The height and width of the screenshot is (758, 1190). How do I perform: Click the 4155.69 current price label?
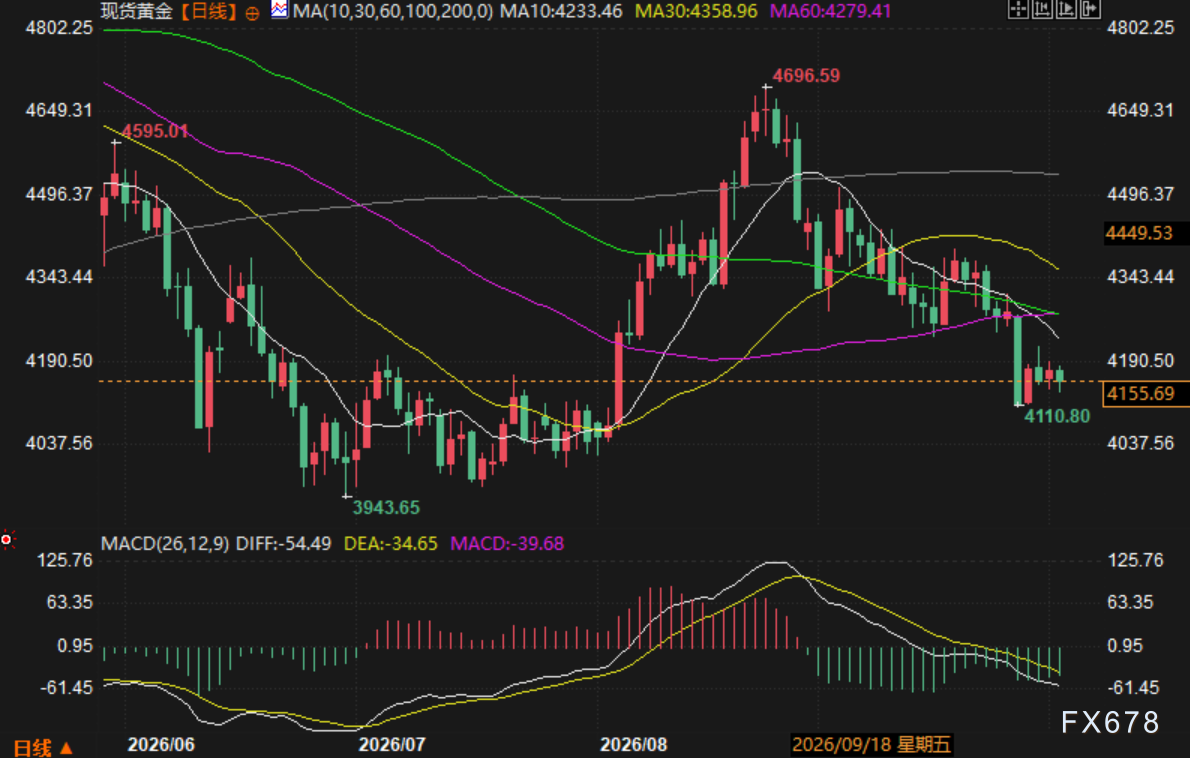(x=1140, y=393)
